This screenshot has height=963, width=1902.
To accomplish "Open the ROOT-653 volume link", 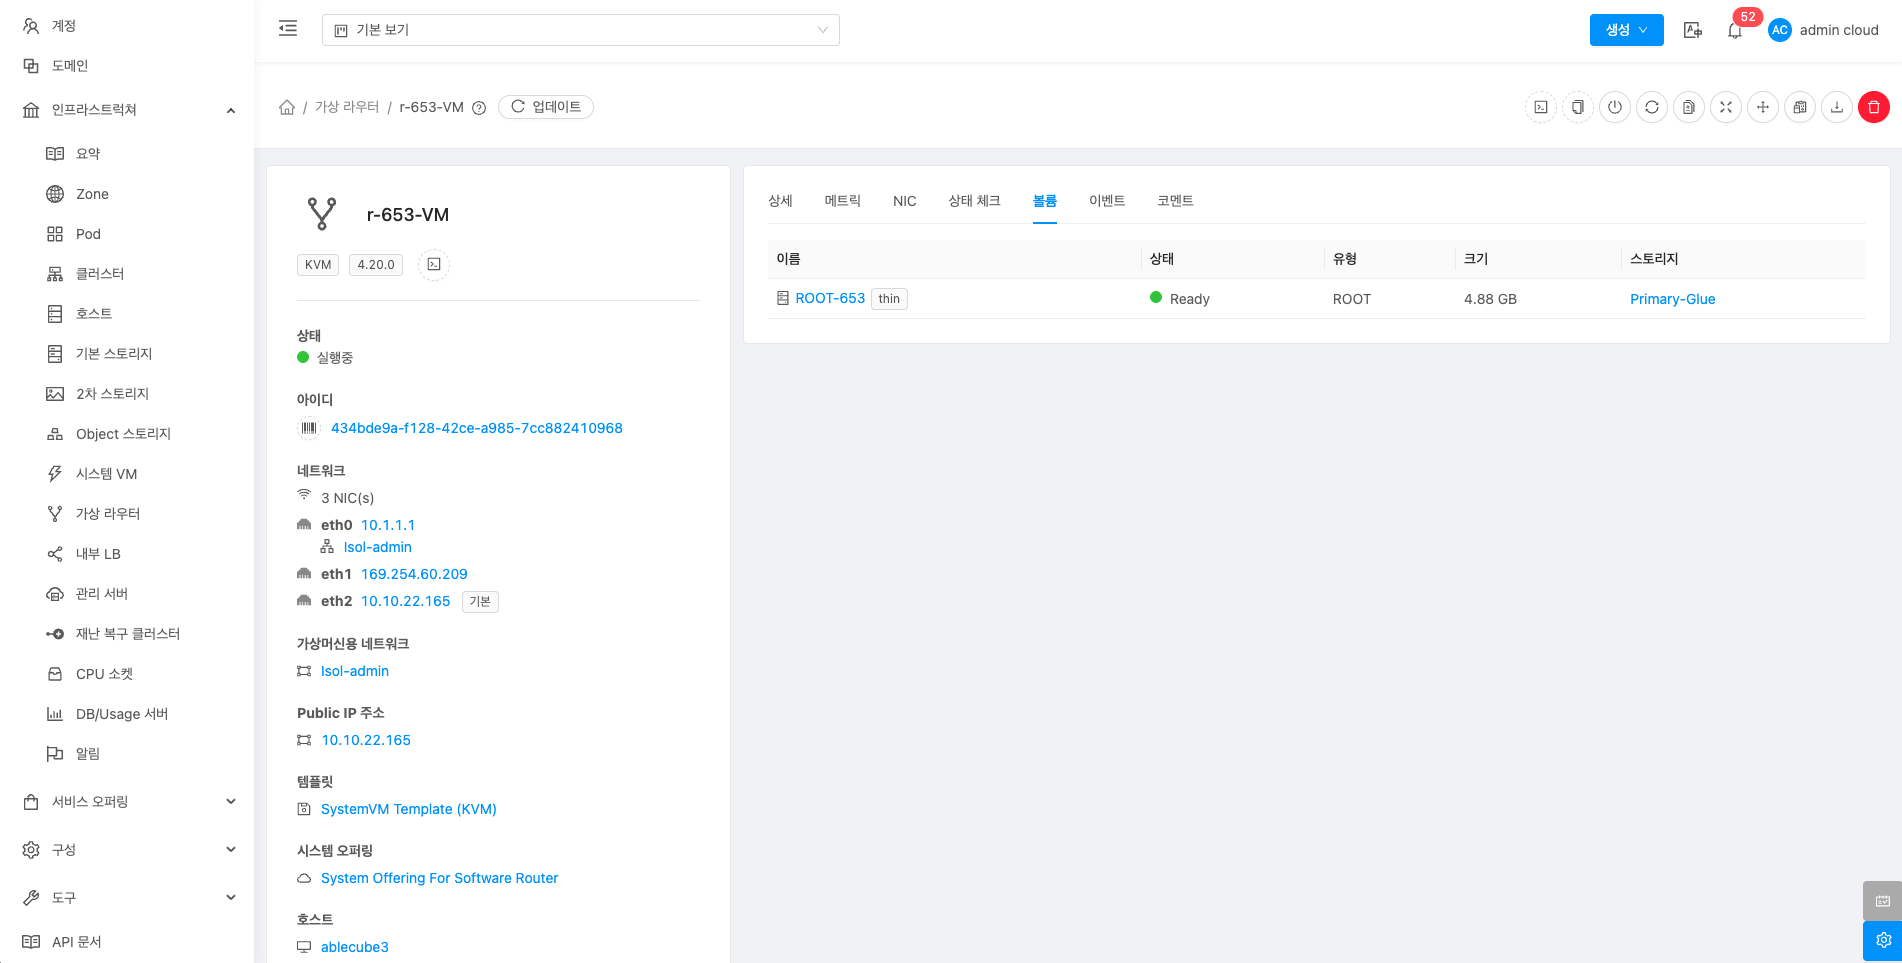I will (829, 299).
